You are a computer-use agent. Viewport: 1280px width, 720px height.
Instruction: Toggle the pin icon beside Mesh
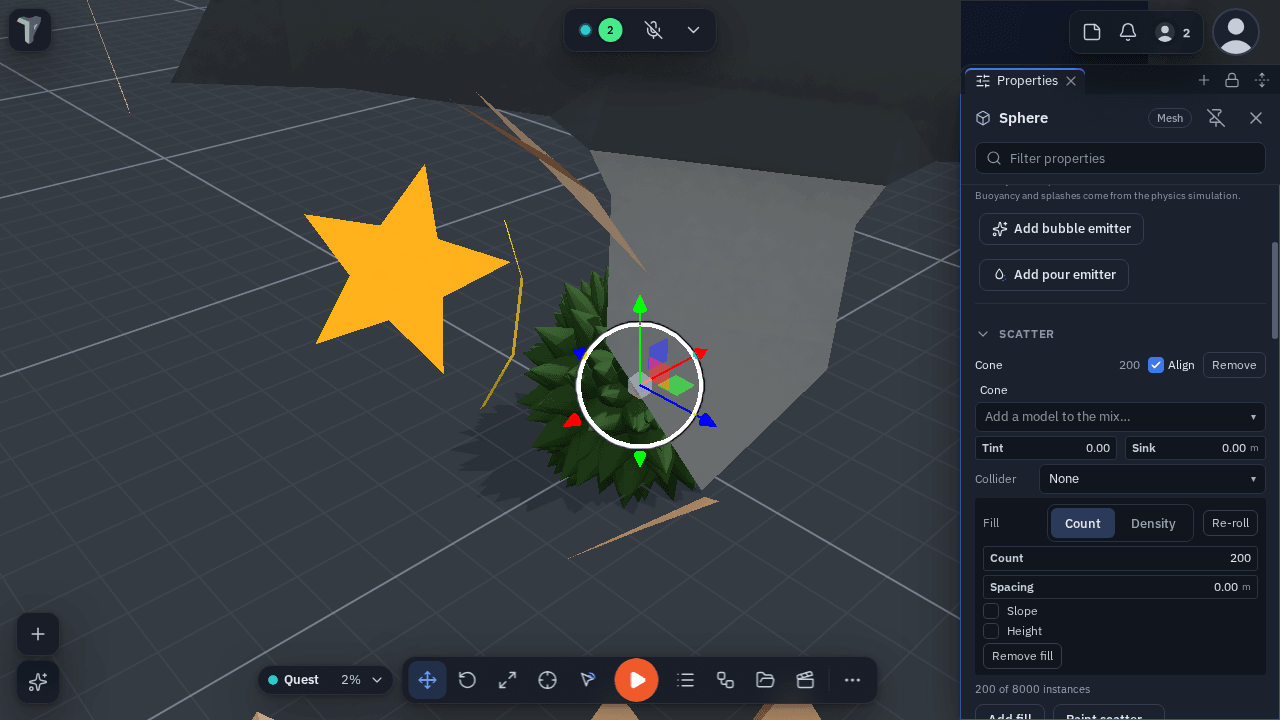point(1216,118)
